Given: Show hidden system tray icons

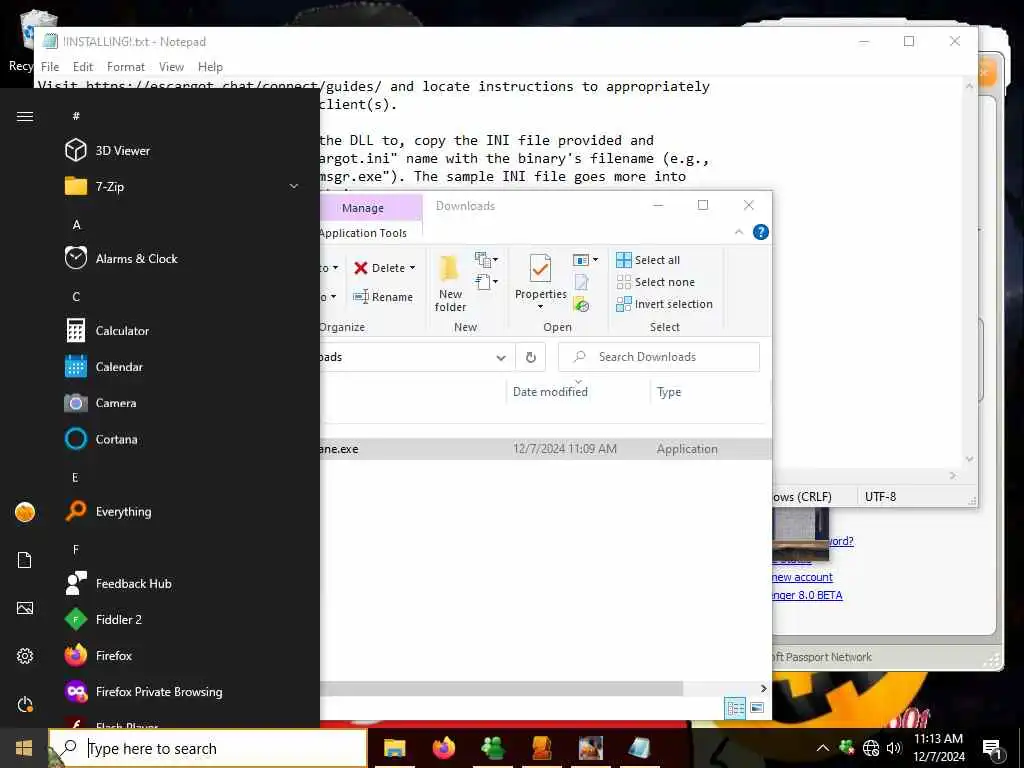Looking at the screenshot, I should 823,748.
